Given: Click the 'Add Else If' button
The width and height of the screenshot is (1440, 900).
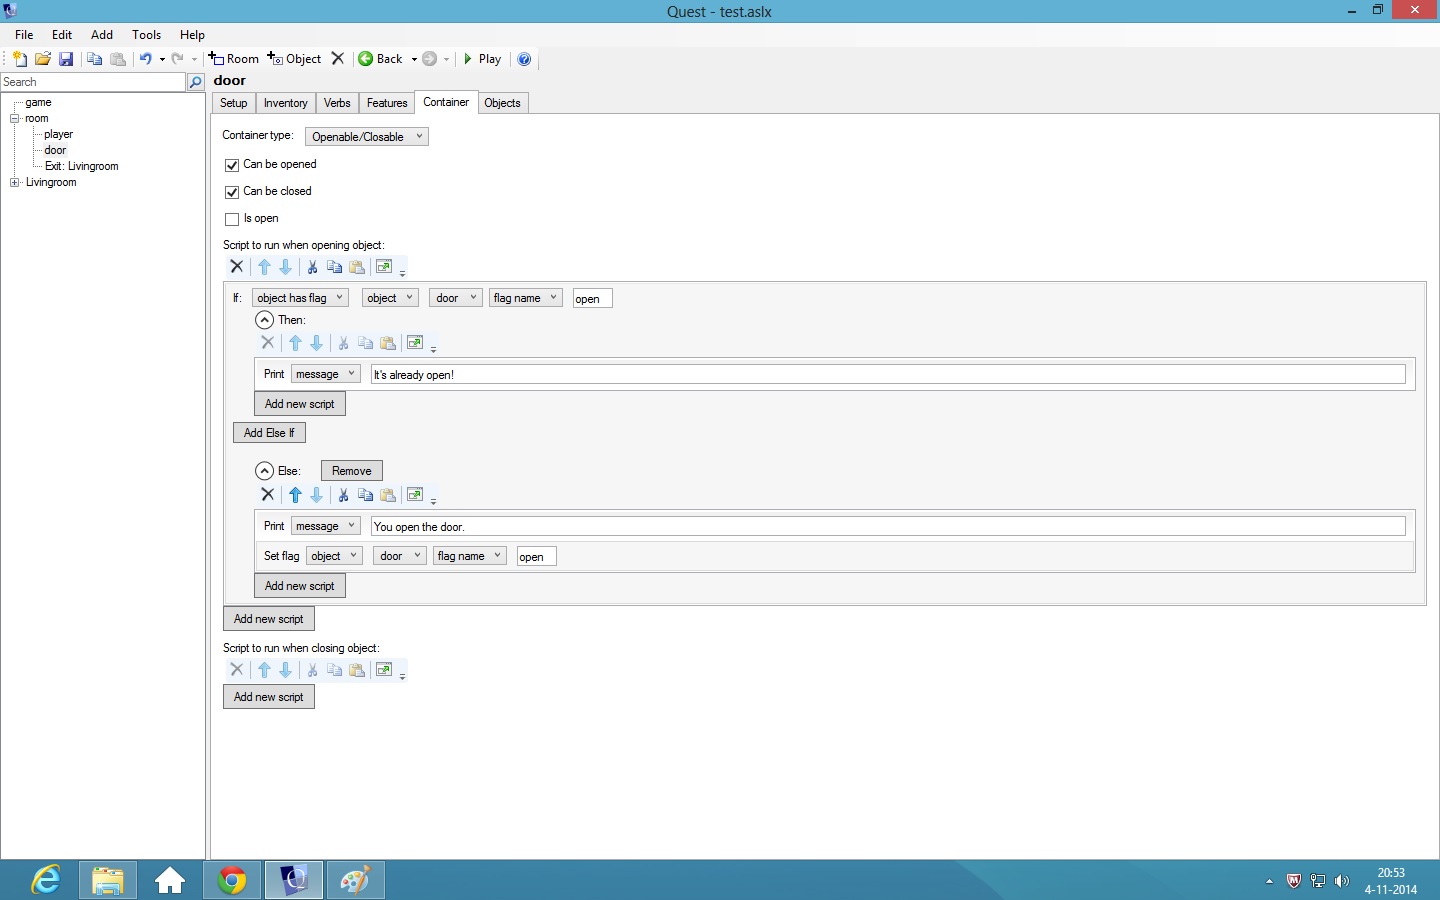Looking at the screenshot, I should coord(269,433).
